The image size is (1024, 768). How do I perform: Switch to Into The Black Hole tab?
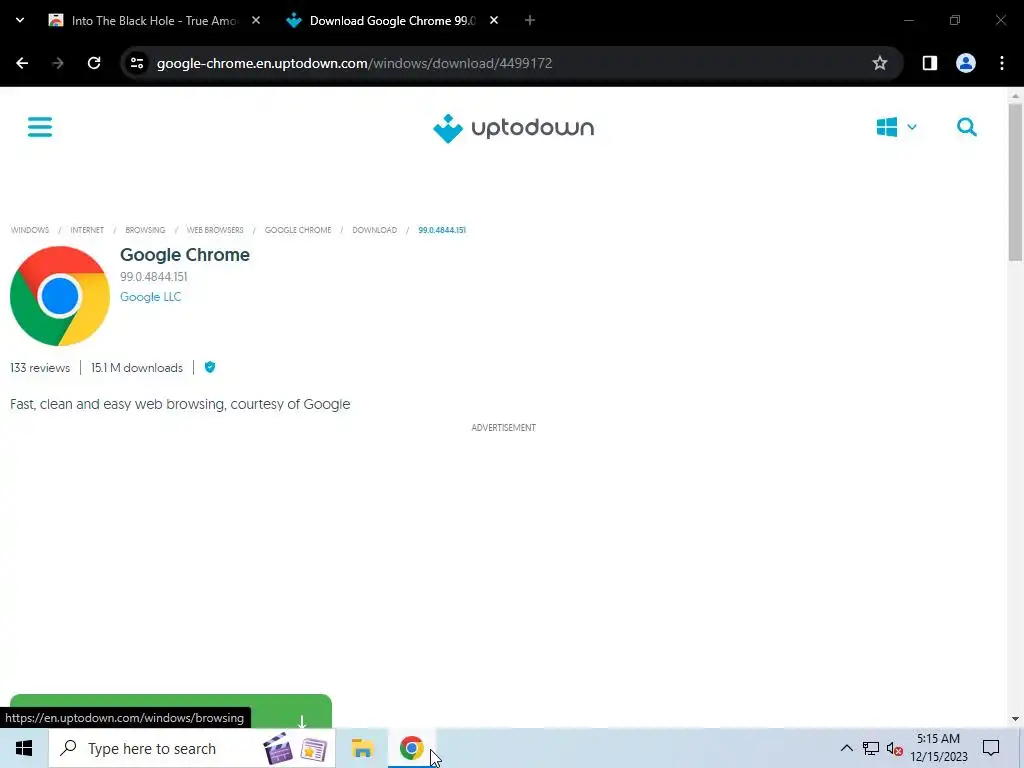[x=155, y=21]
